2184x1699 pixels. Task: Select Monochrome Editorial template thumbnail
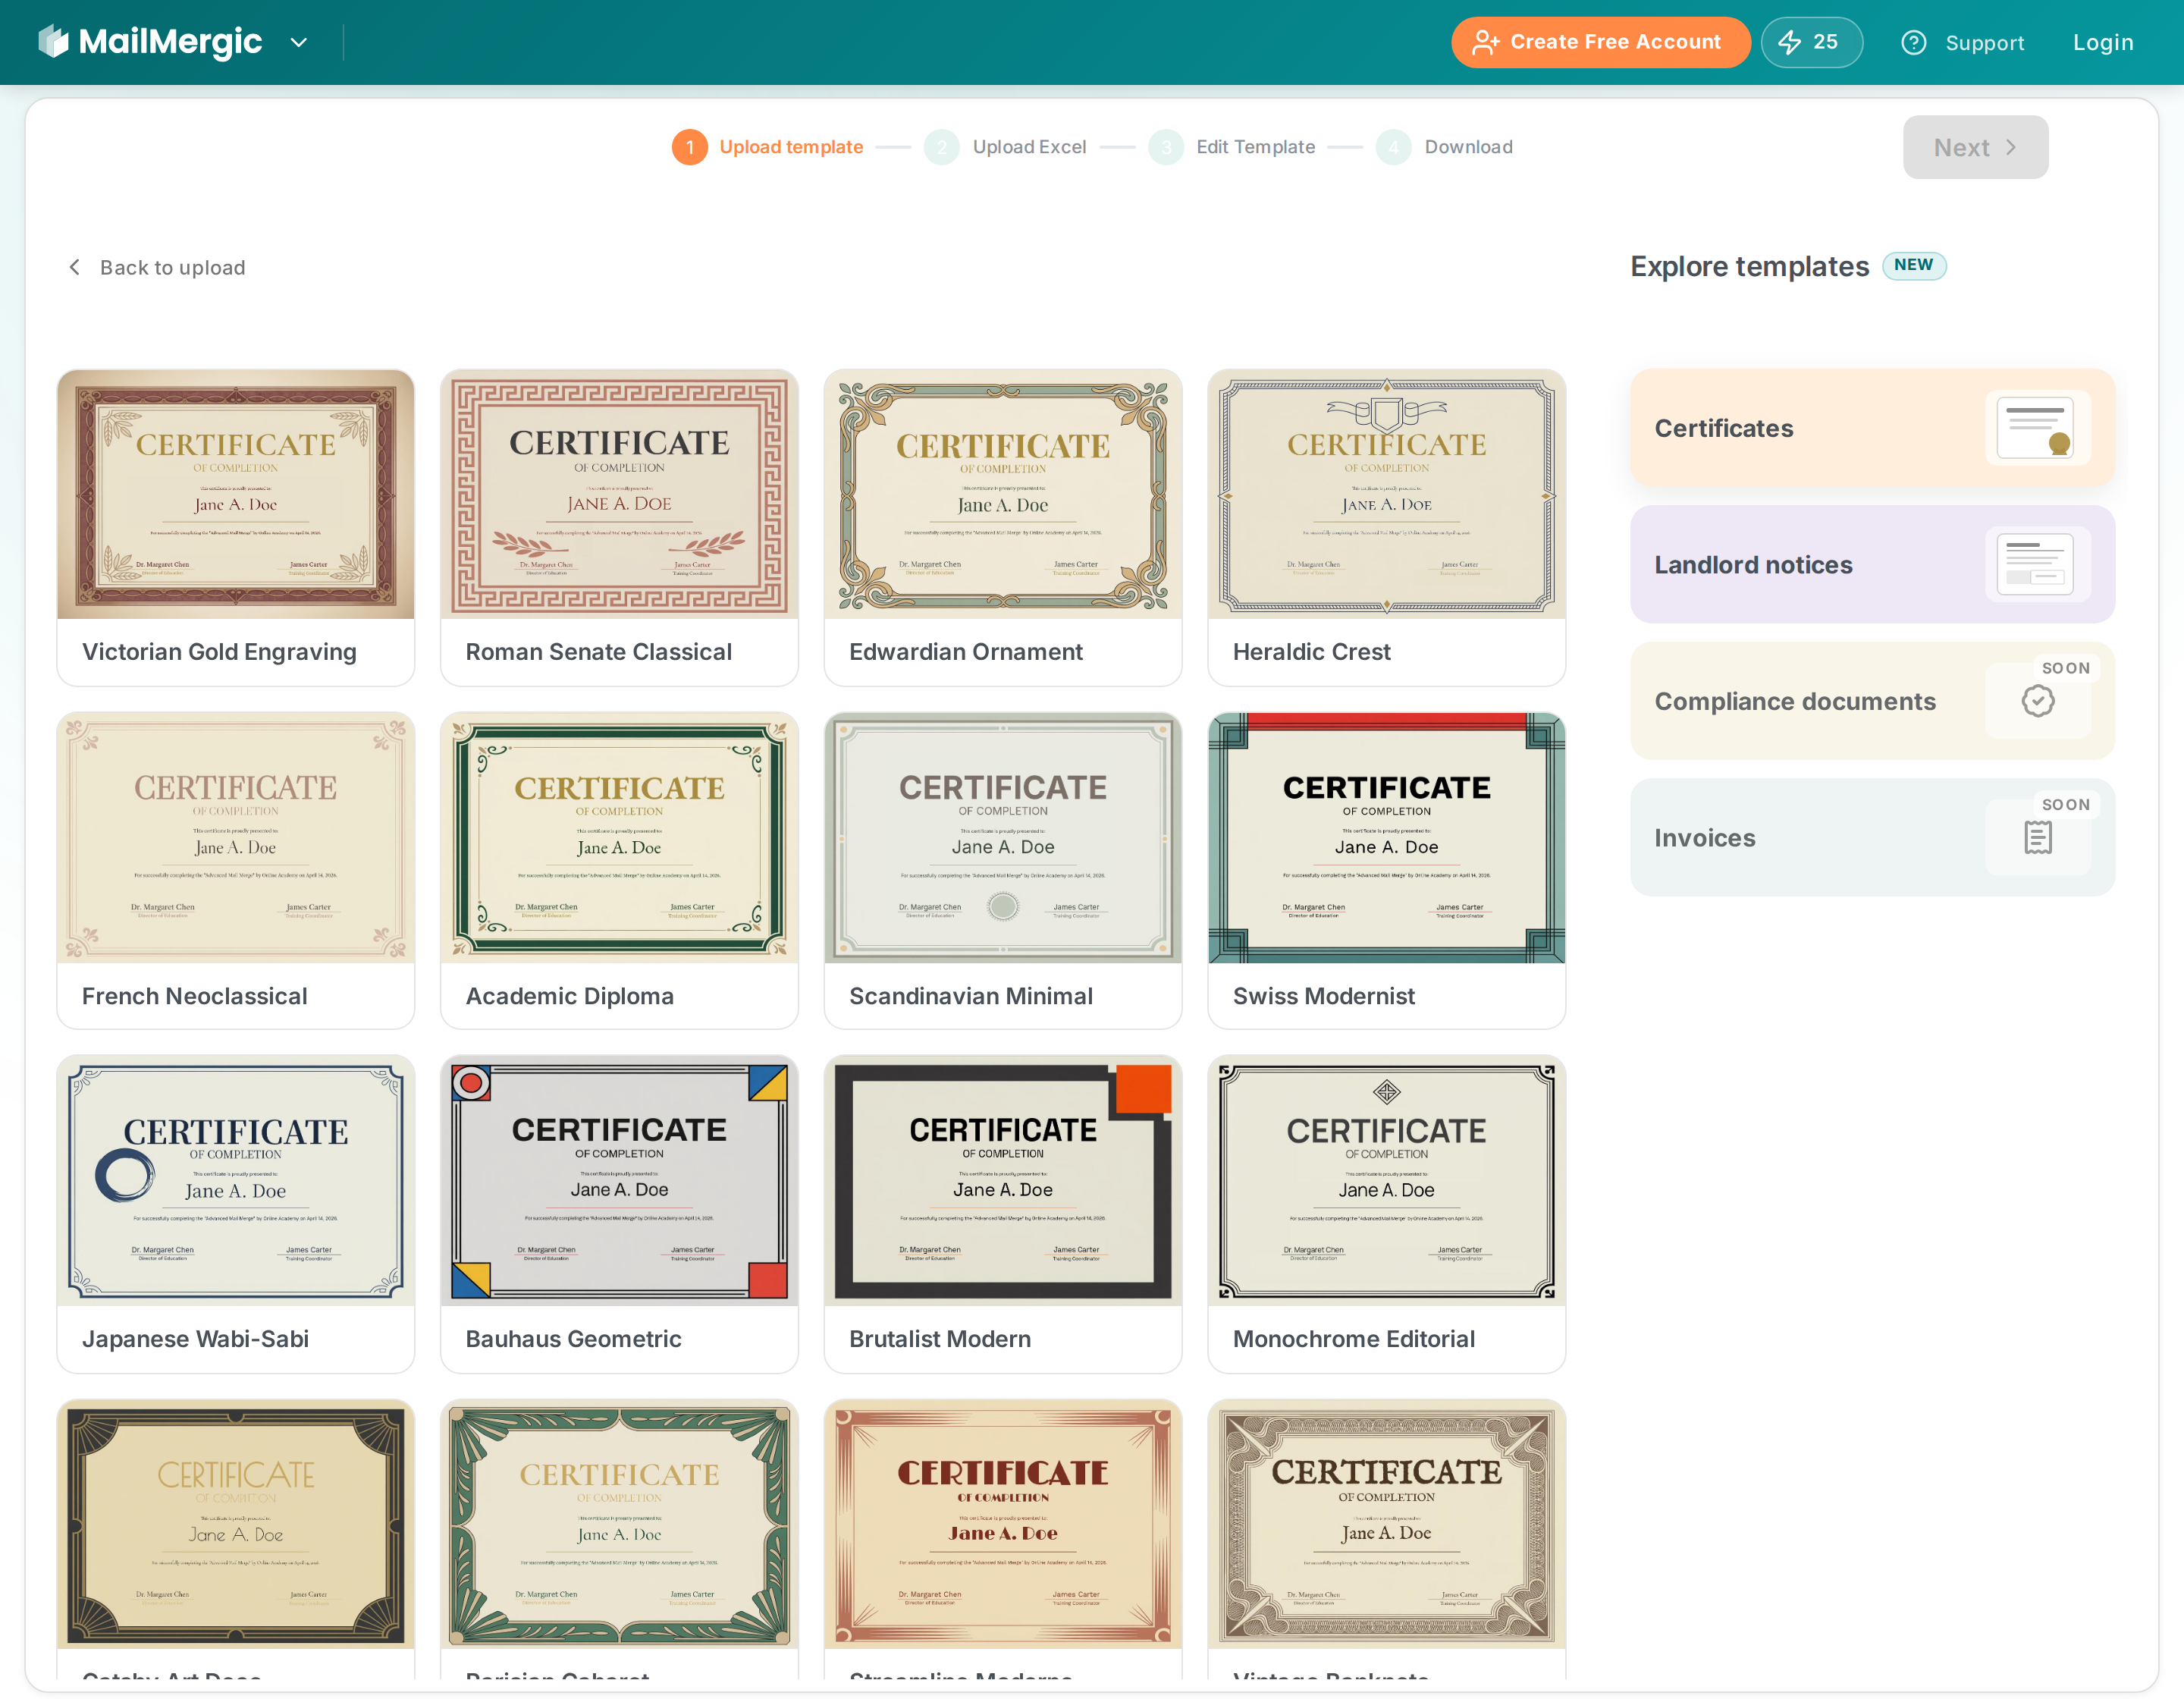1386,1181
